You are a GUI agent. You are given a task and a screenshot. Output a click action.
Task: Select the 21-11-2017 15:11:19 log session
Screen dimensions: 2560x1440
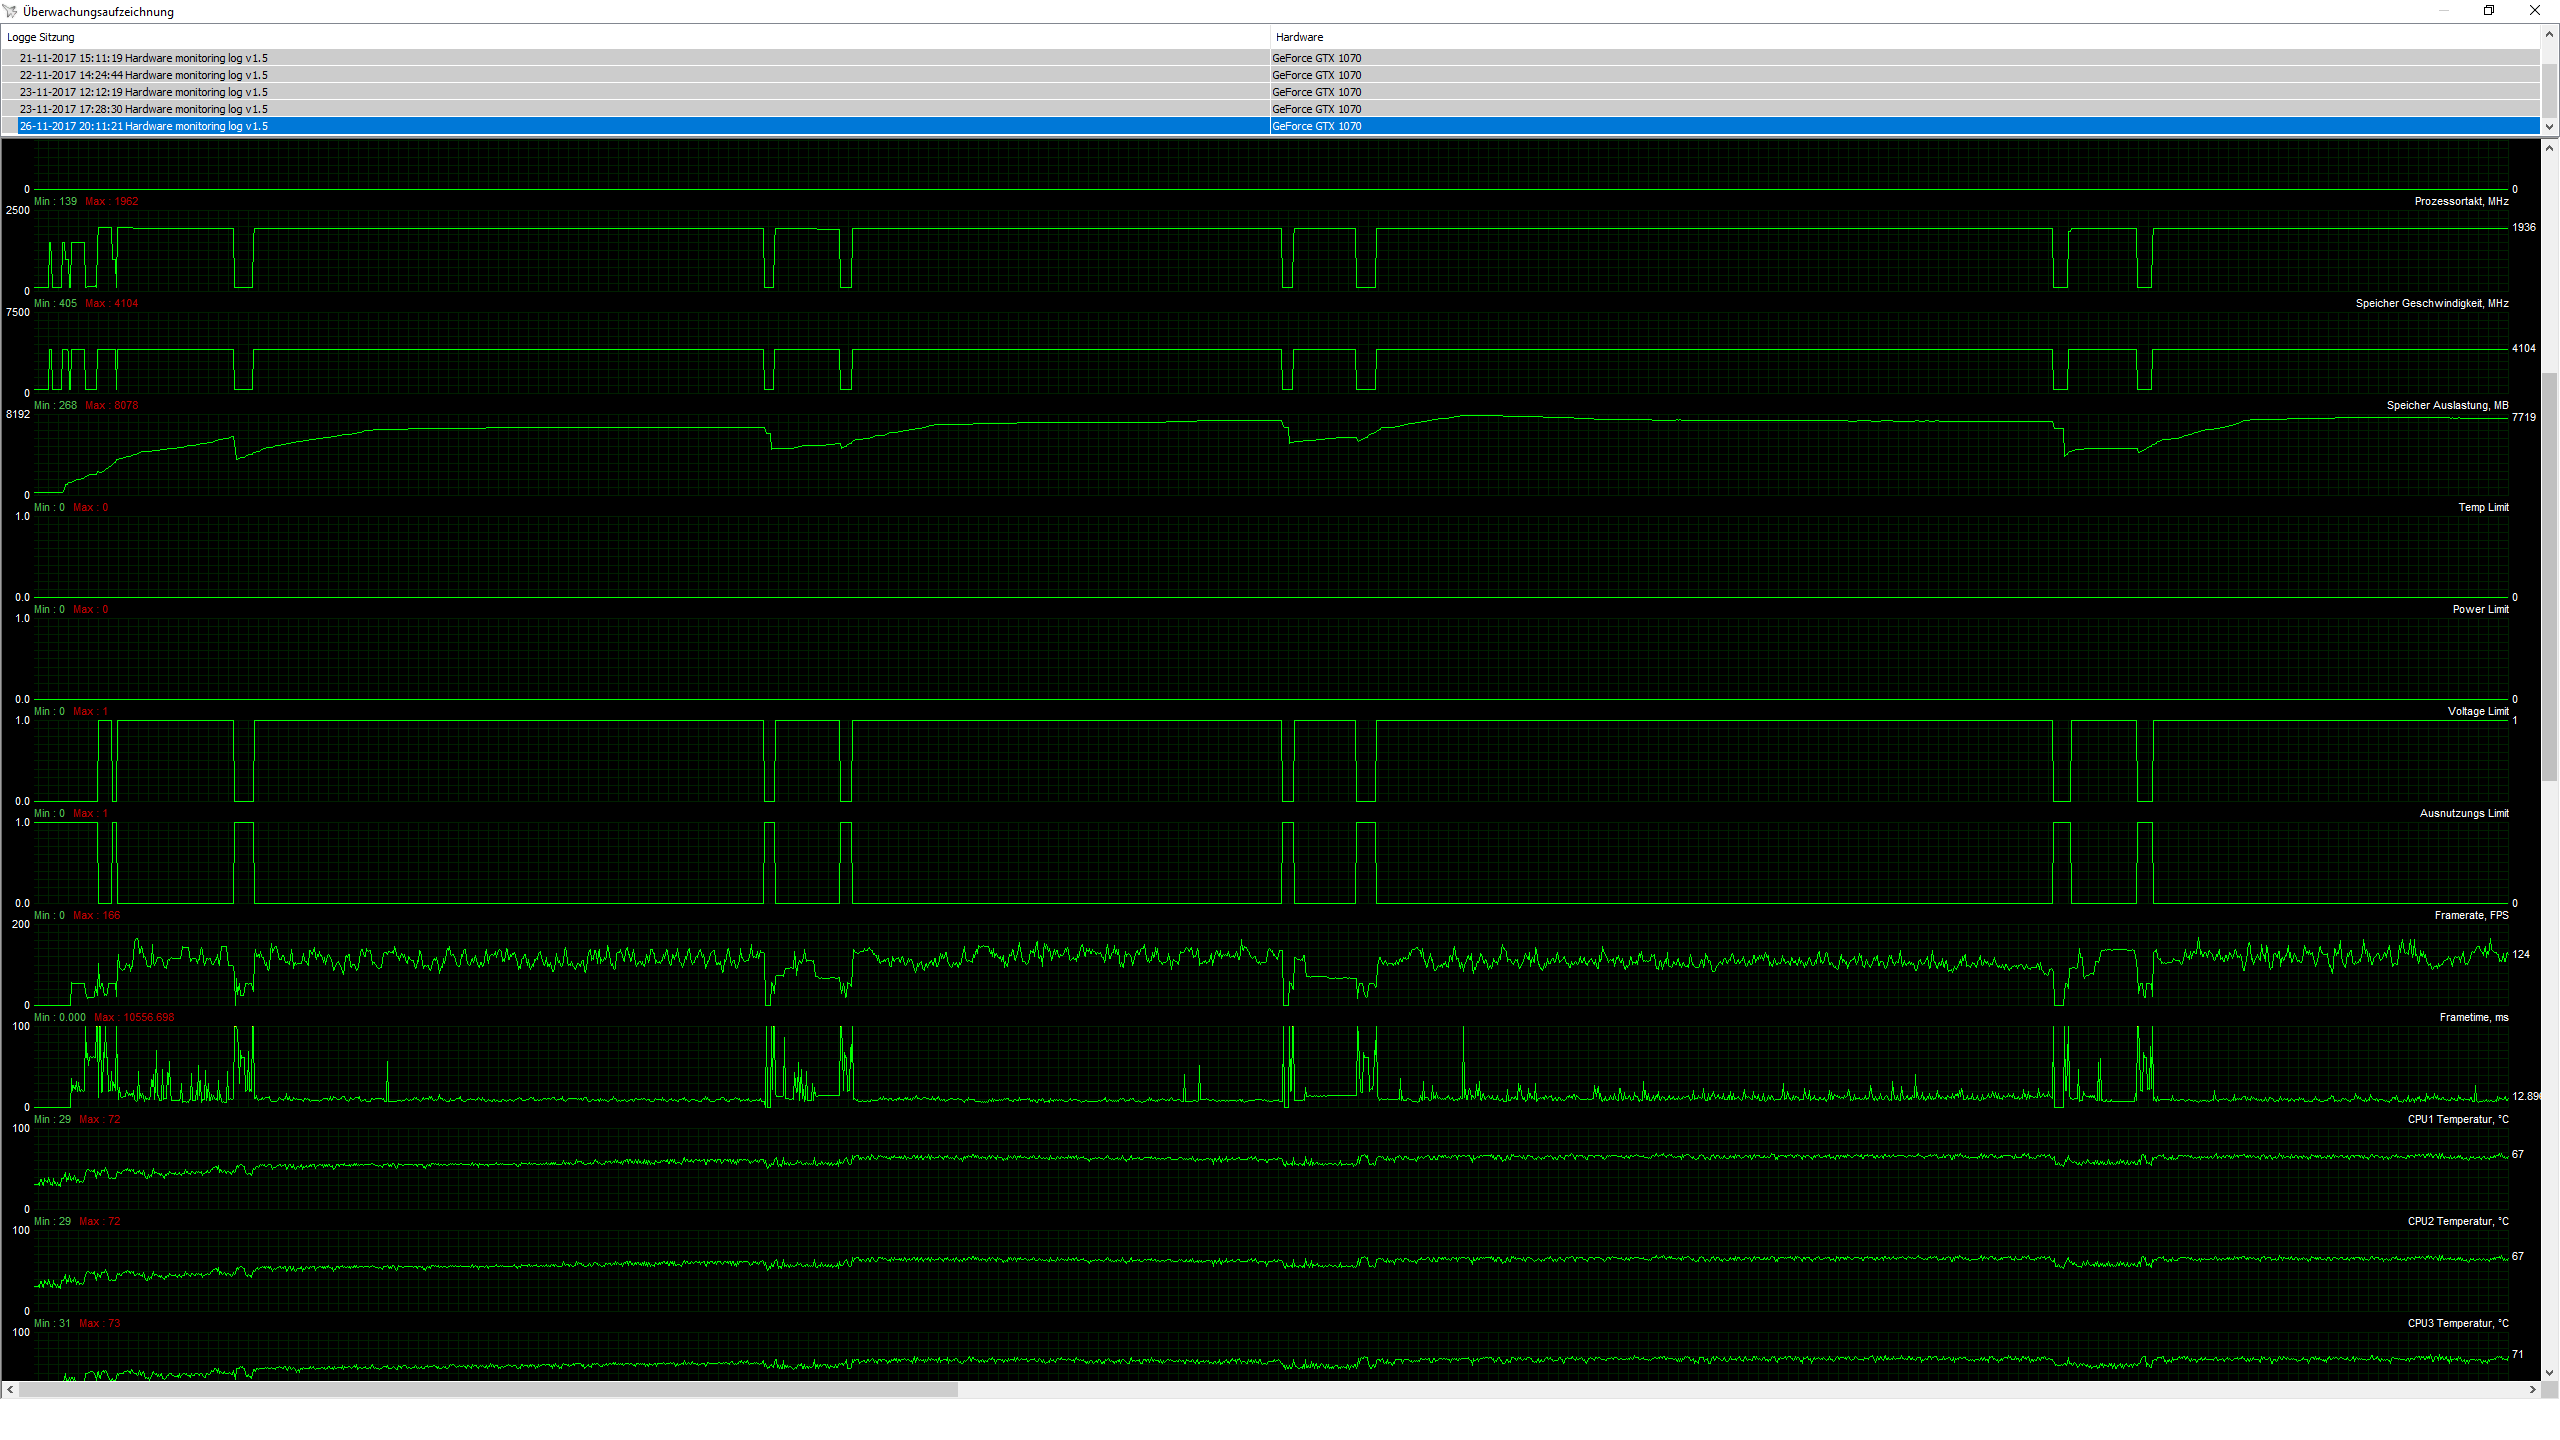coord(143,58)
